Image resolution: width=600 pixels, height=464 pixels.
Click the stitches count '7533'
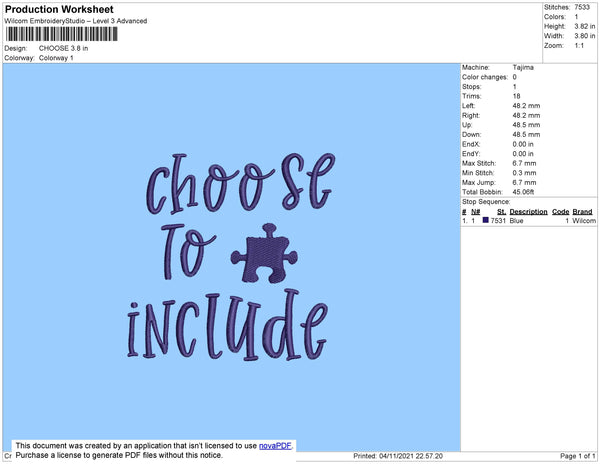(582, 7)
